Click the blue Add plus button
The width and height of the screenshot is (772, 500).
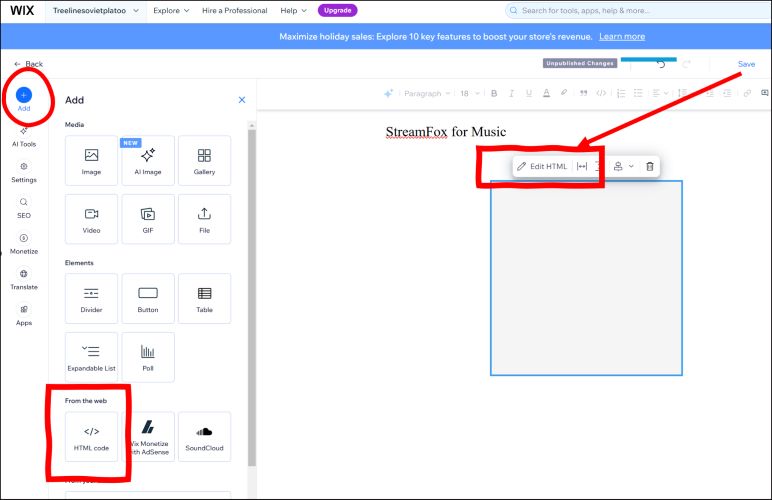coord(24,94)
